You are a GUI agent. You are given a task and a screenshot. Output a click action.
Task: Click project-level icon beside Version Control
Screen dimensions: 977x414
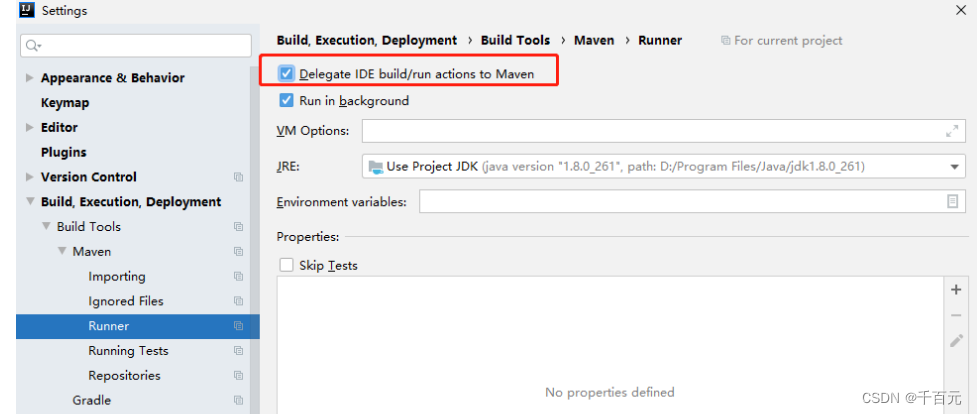[x=238, y=177]
